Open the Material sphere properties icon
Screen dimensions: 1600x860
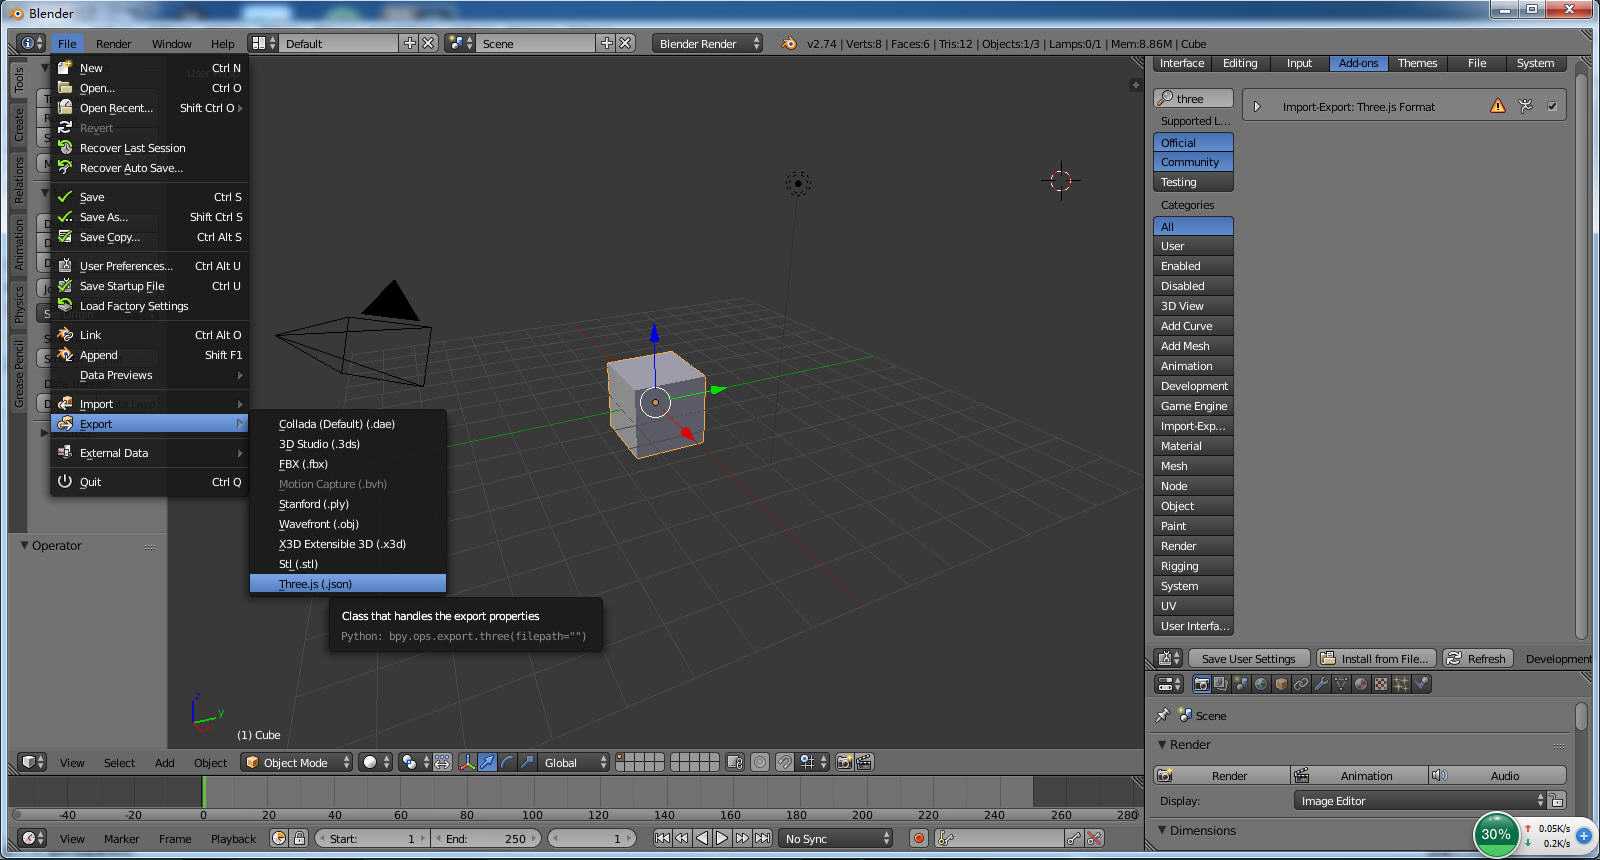(x=1361, y=684)
